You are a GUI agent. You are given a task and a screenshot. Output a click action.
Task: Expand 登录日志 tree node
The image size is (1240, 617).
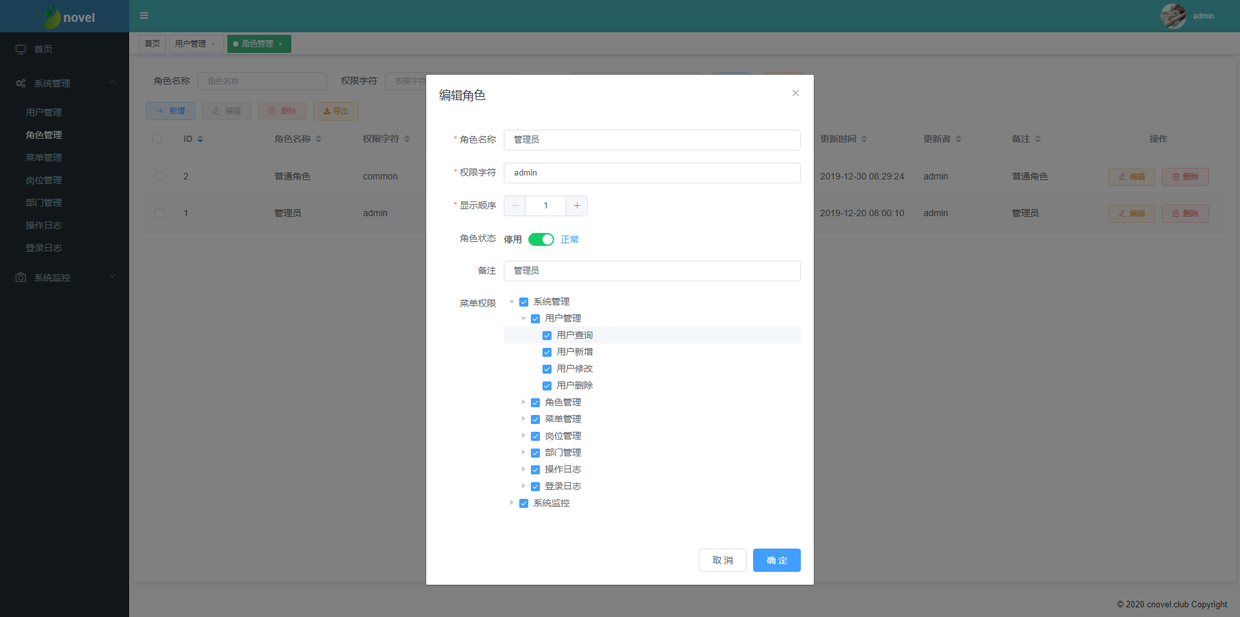pyautogui.click(x=523, y=487)
